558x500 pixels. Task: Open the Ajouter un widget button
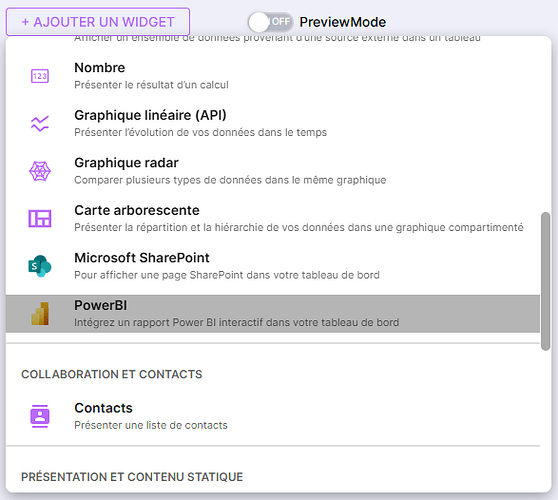pyautogui.click(x=98, y=22)
